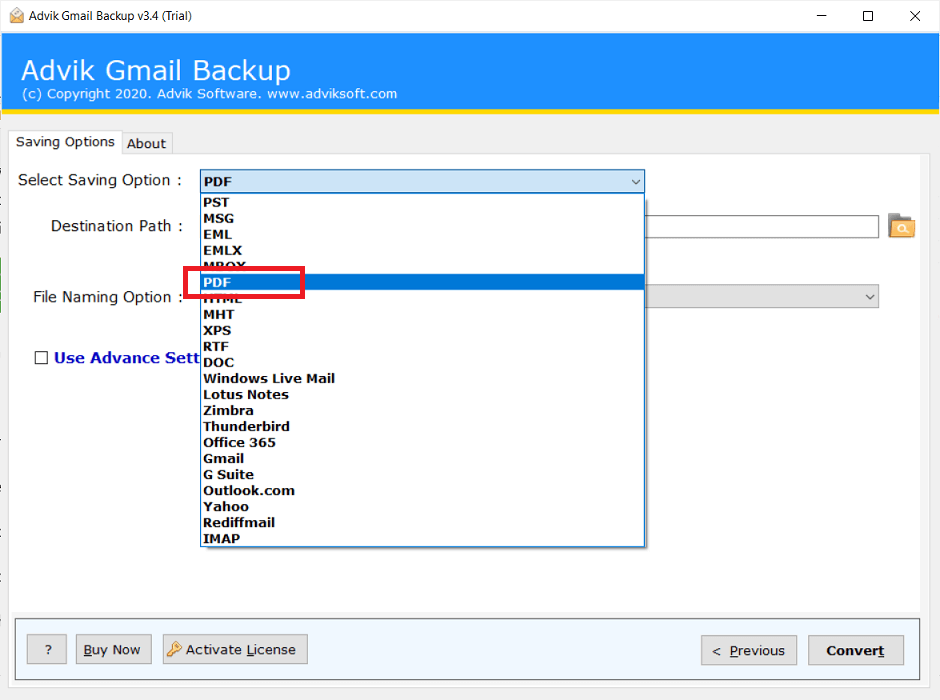Click the key icon on Activate License button

pos(175,649)
